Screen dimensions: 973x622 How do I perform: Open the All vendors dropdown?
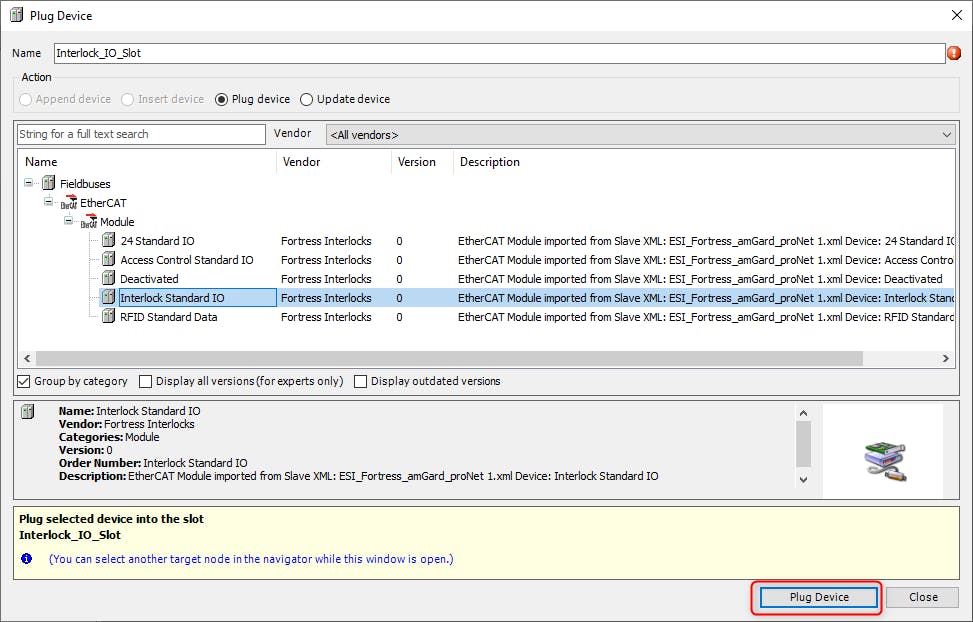point(640,135)
